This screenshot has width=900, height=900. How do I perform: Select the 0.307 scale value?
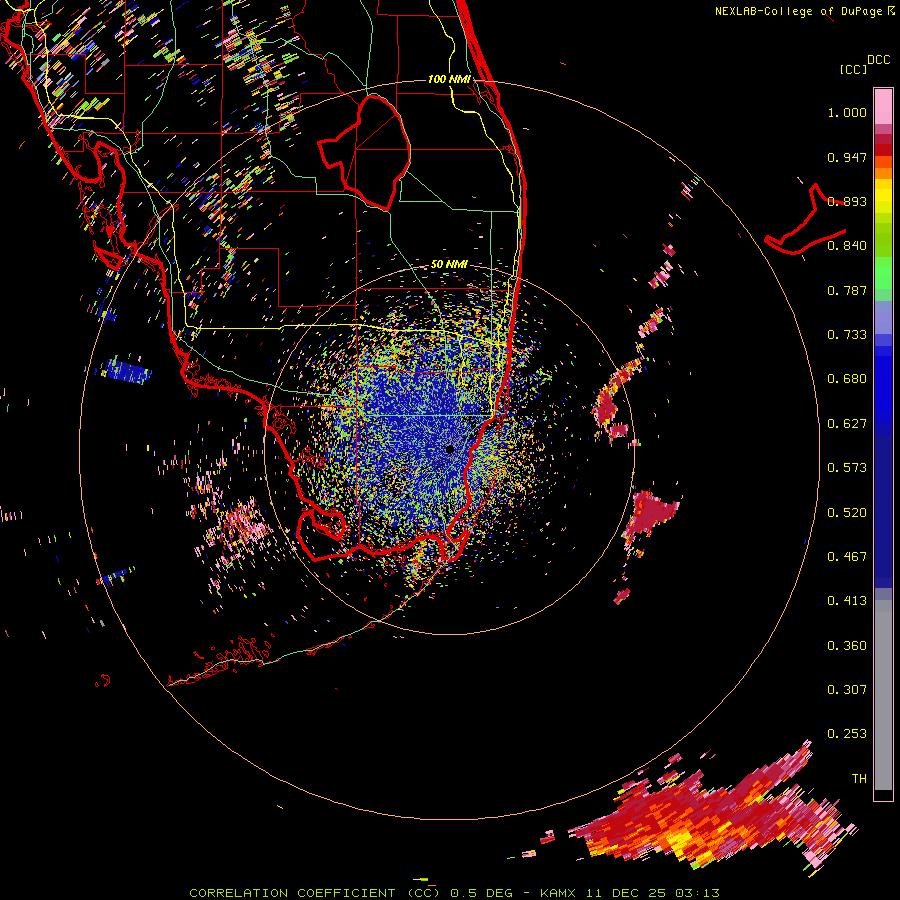tap(847, 690)
